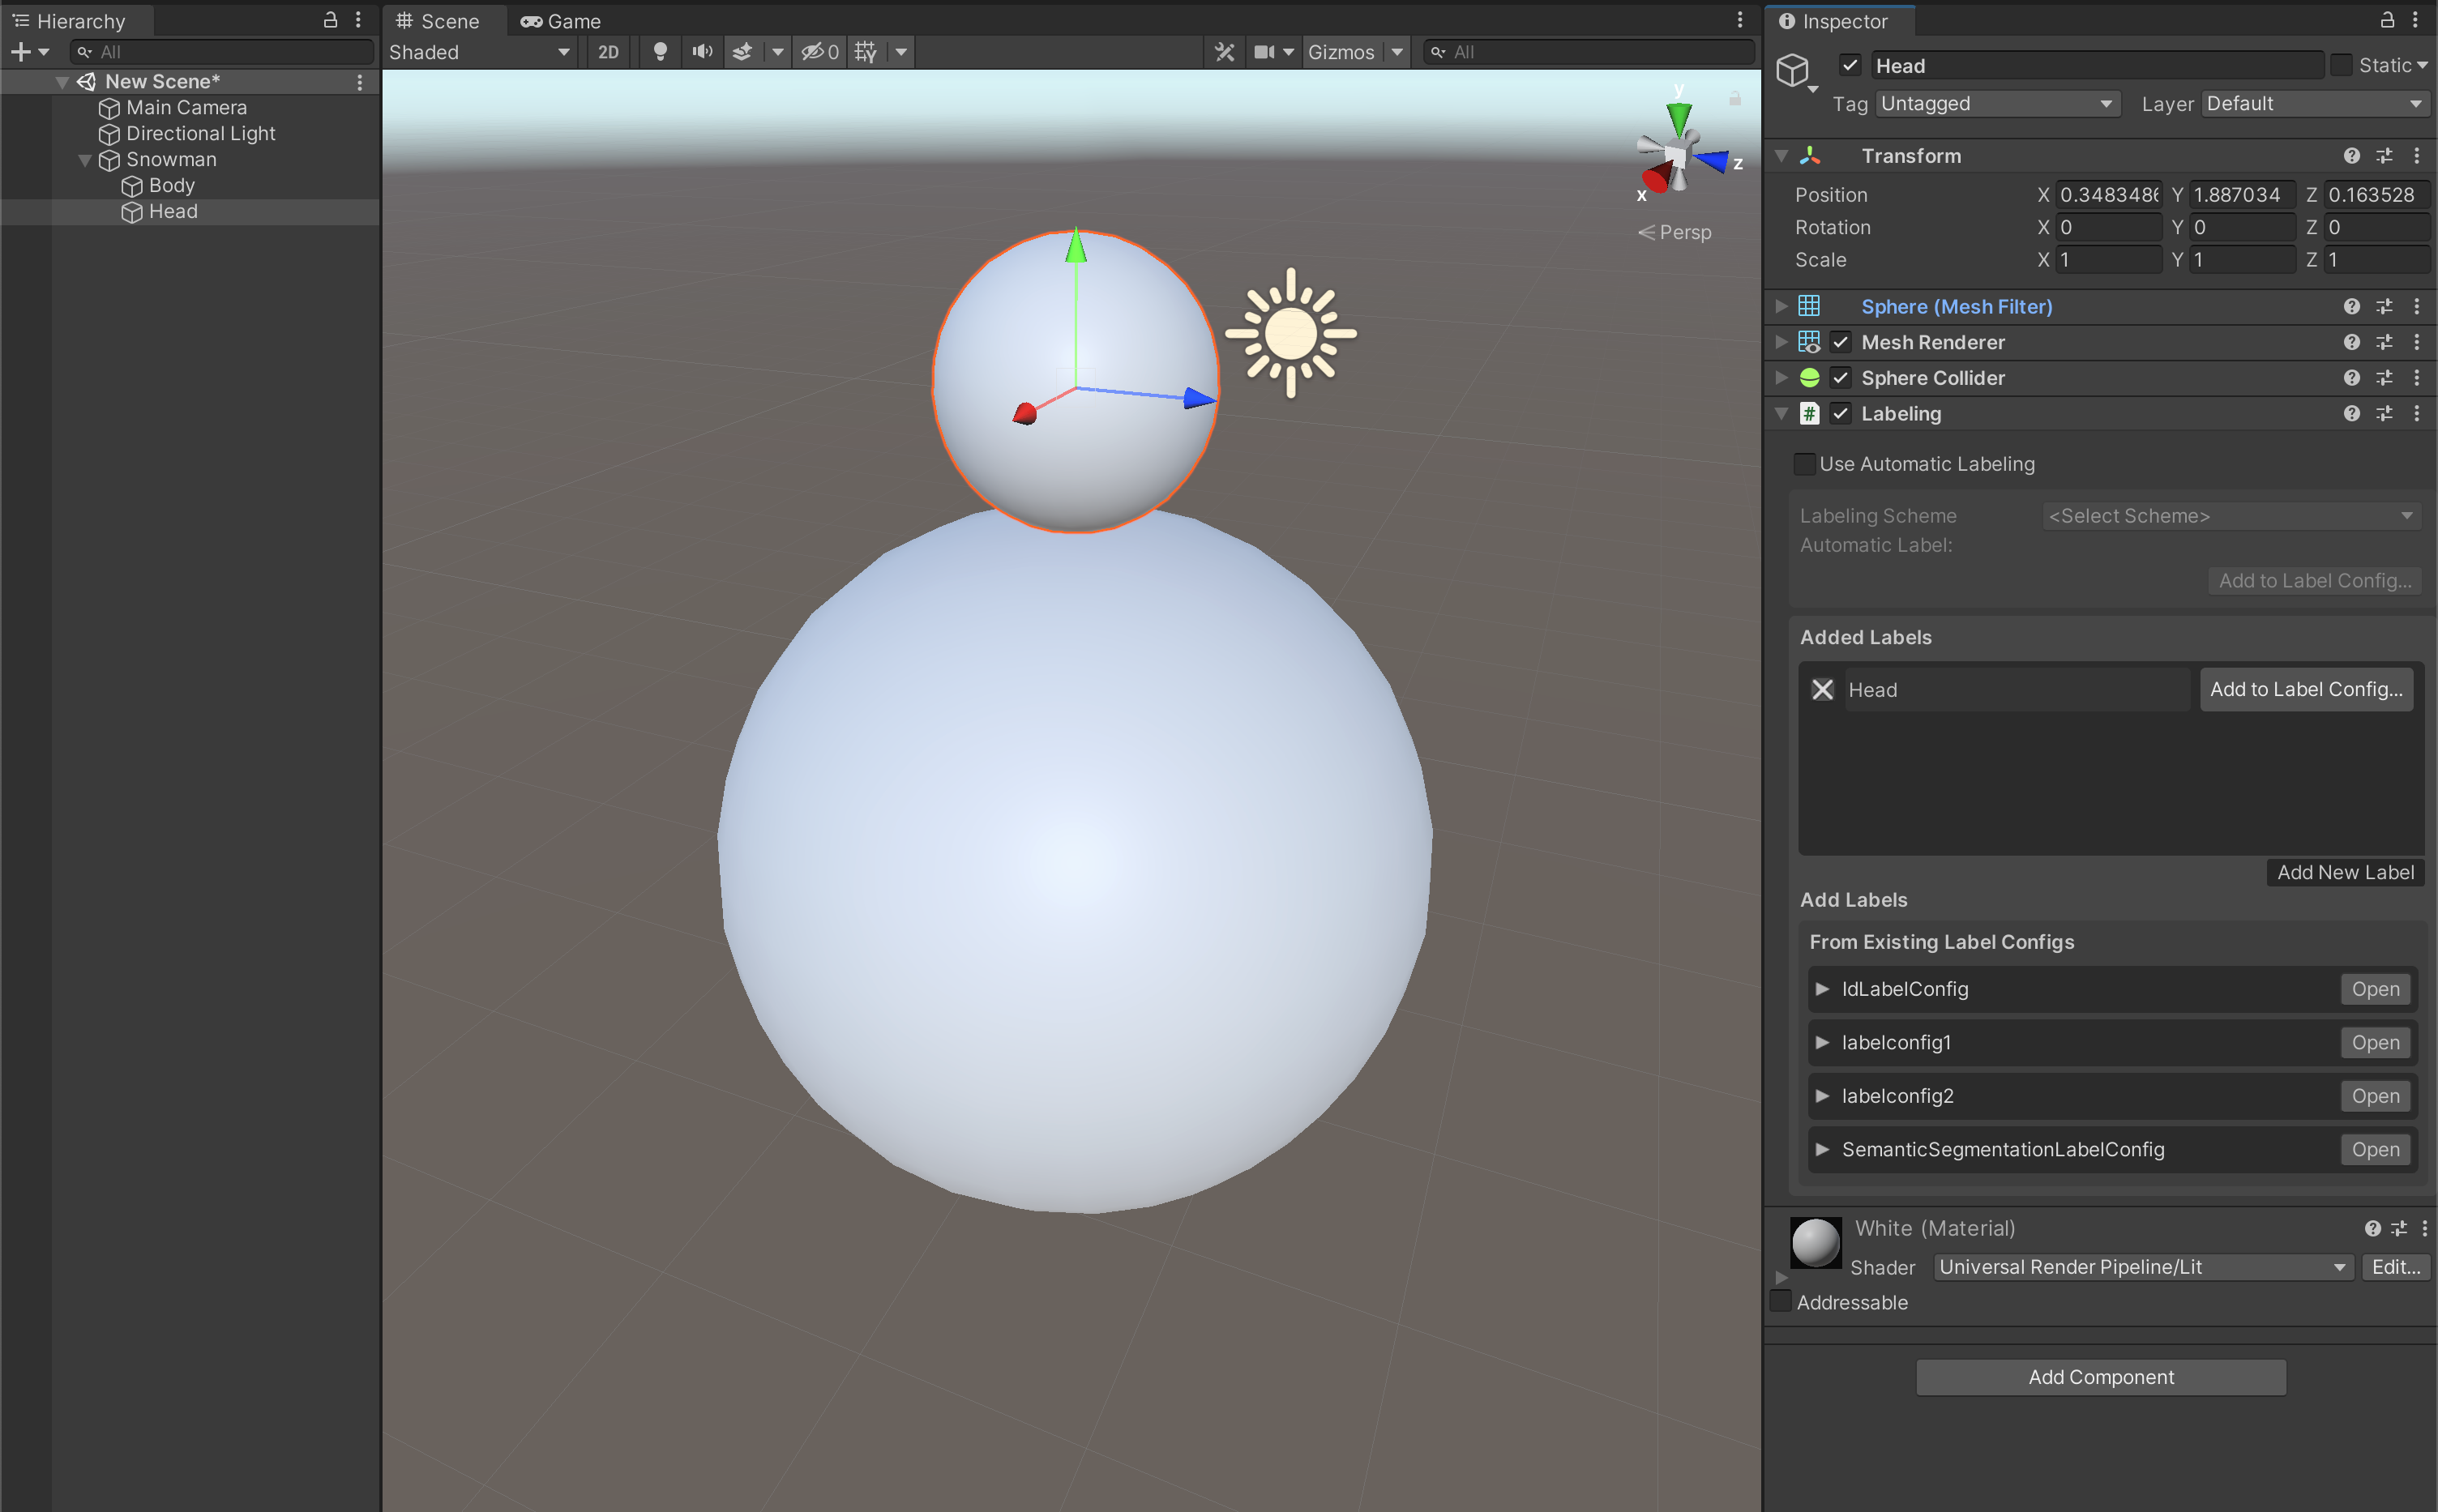Disable the Mesh Renderer component checkbox
The width and height of the screenshot is (2438, 1512).
1841,342
